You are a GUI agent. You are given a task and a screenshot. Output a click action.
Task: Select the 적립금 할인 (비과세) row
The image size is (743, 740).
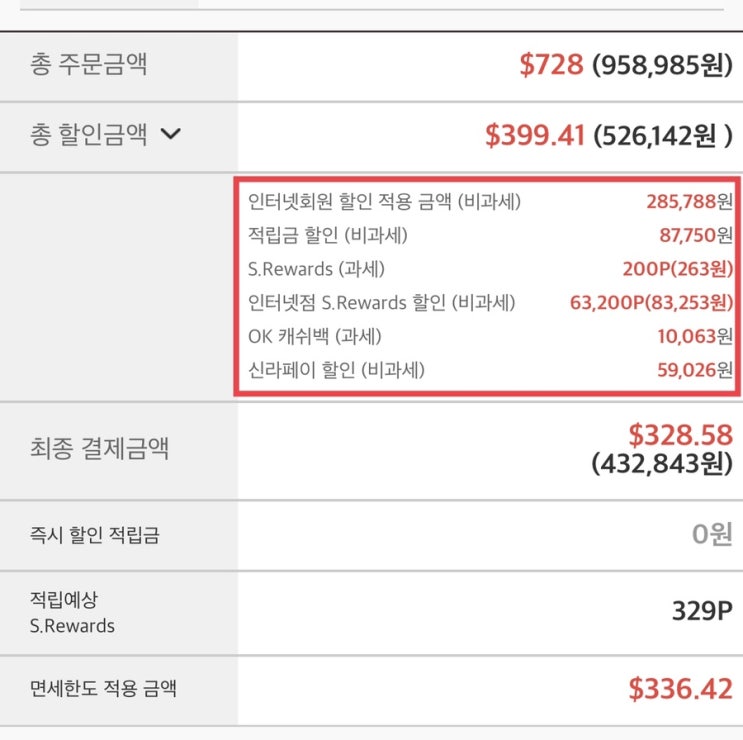327,235
